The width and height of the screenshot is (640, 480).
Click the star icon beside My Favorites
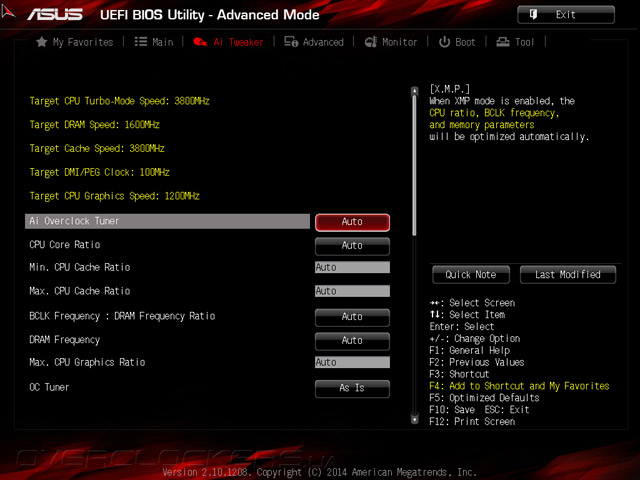[42, 42]
